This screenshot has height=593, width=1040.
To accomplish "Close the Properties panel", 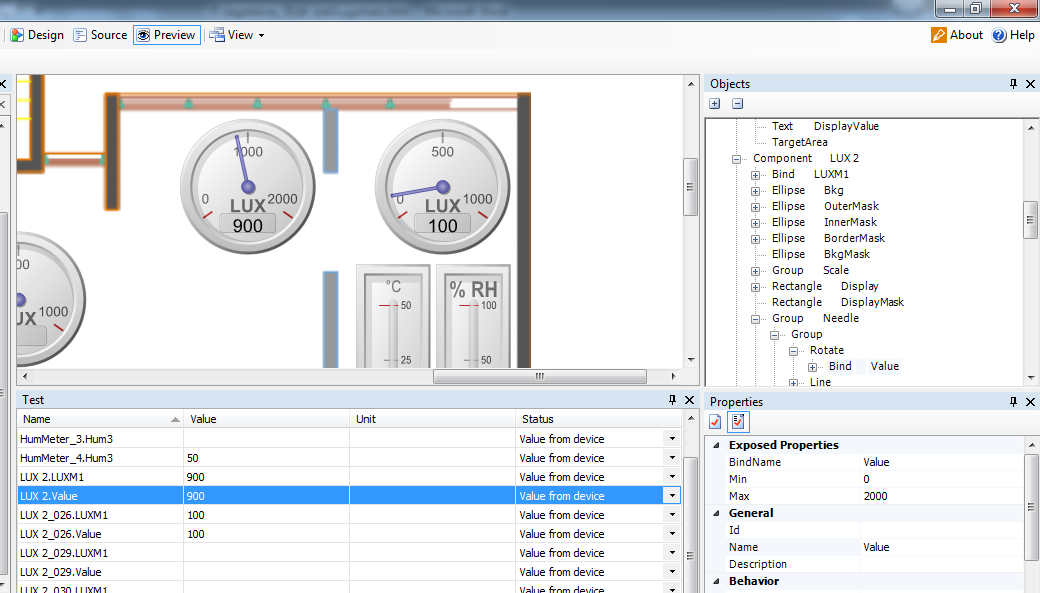I will (1030, 401).
